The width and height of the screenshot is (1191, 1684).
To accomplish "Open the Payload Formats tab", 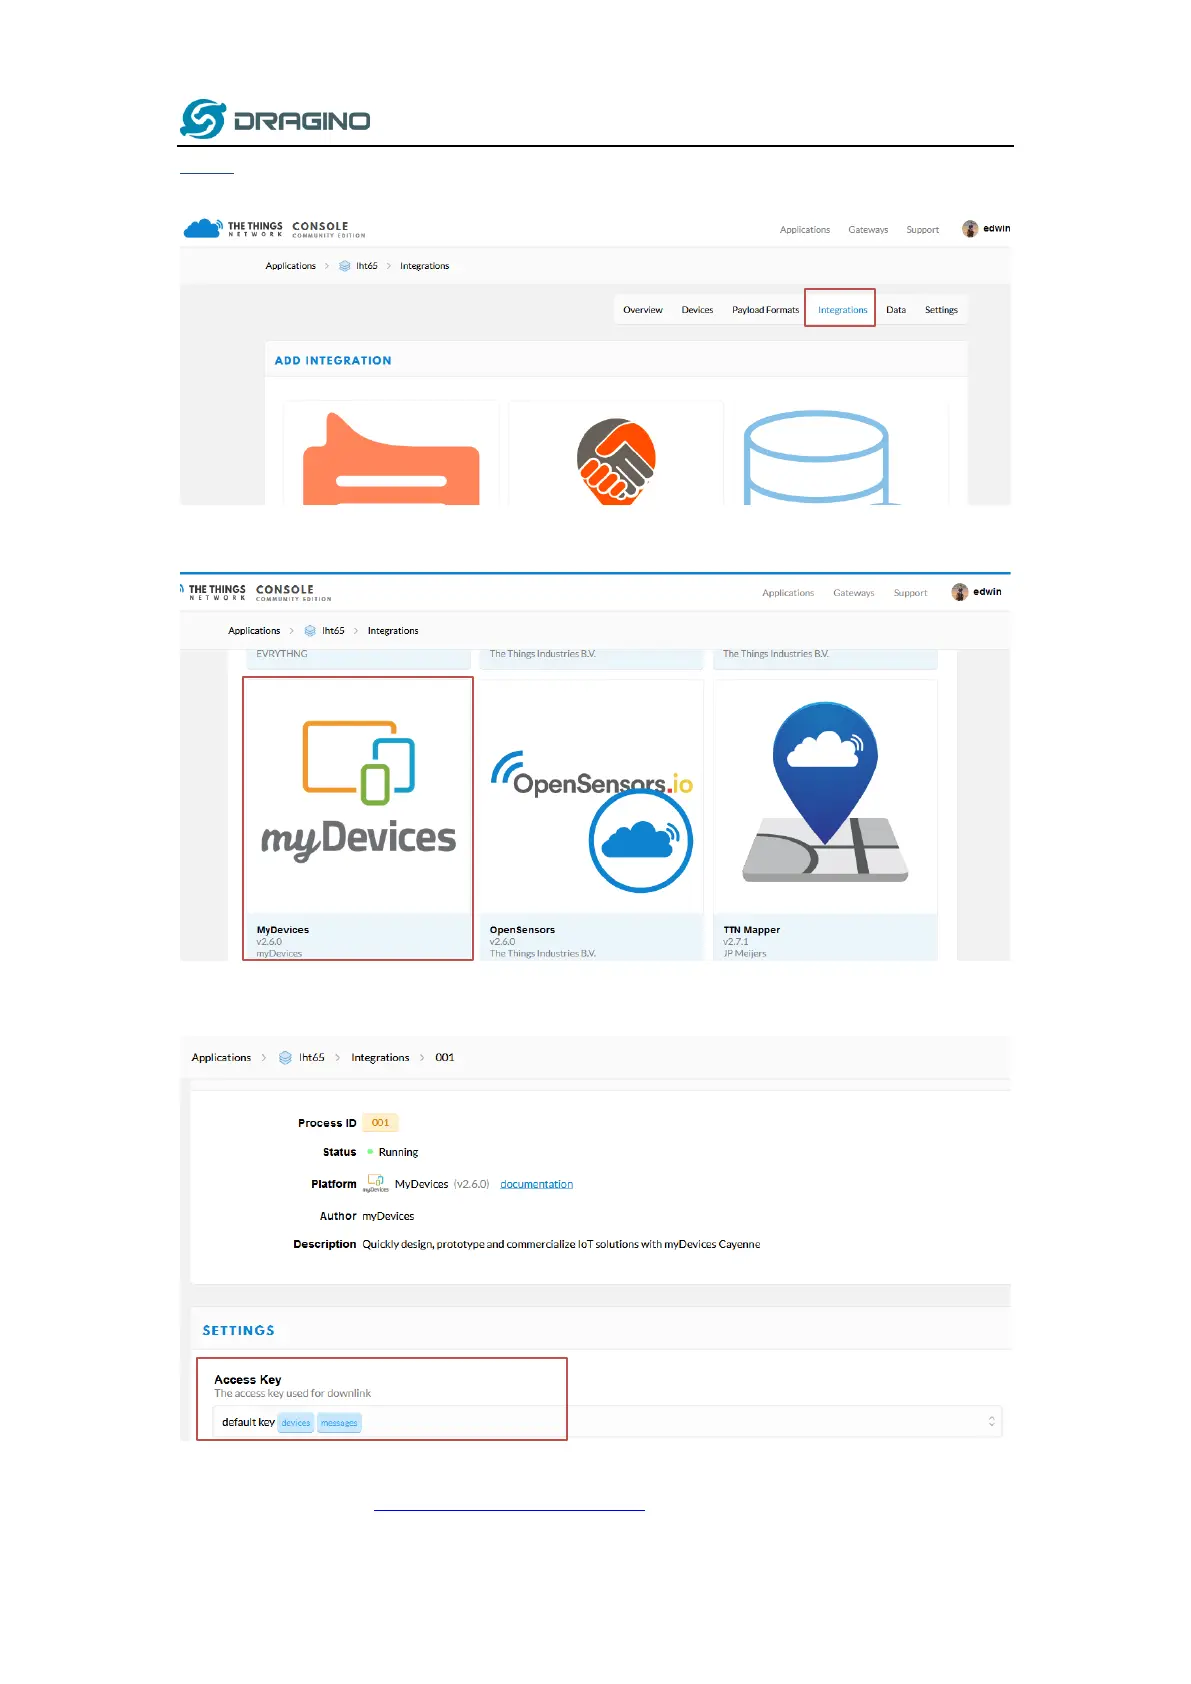I will 766,310.
